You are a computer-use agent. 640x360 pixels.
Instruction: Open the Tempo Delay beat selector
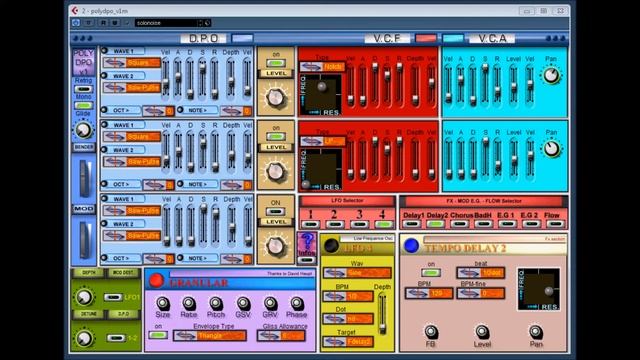coord(481,273)
